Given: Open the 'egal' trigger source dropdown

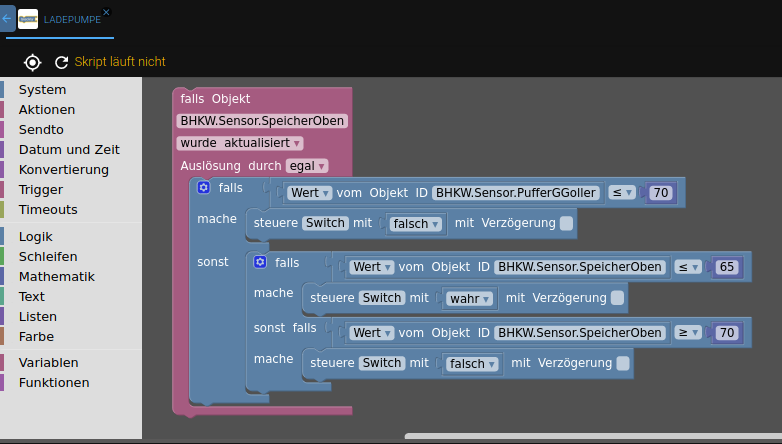Looking at the screenshot, I should point(307,166).
